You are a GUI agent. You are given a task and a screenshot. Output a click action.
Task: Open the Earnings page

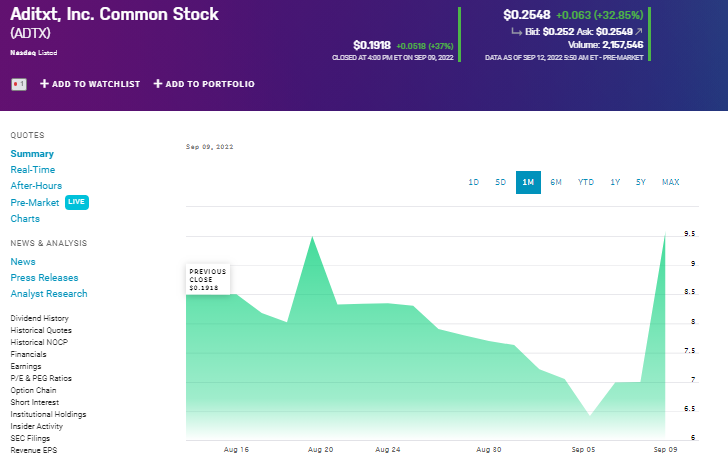(x=26, y=366)
